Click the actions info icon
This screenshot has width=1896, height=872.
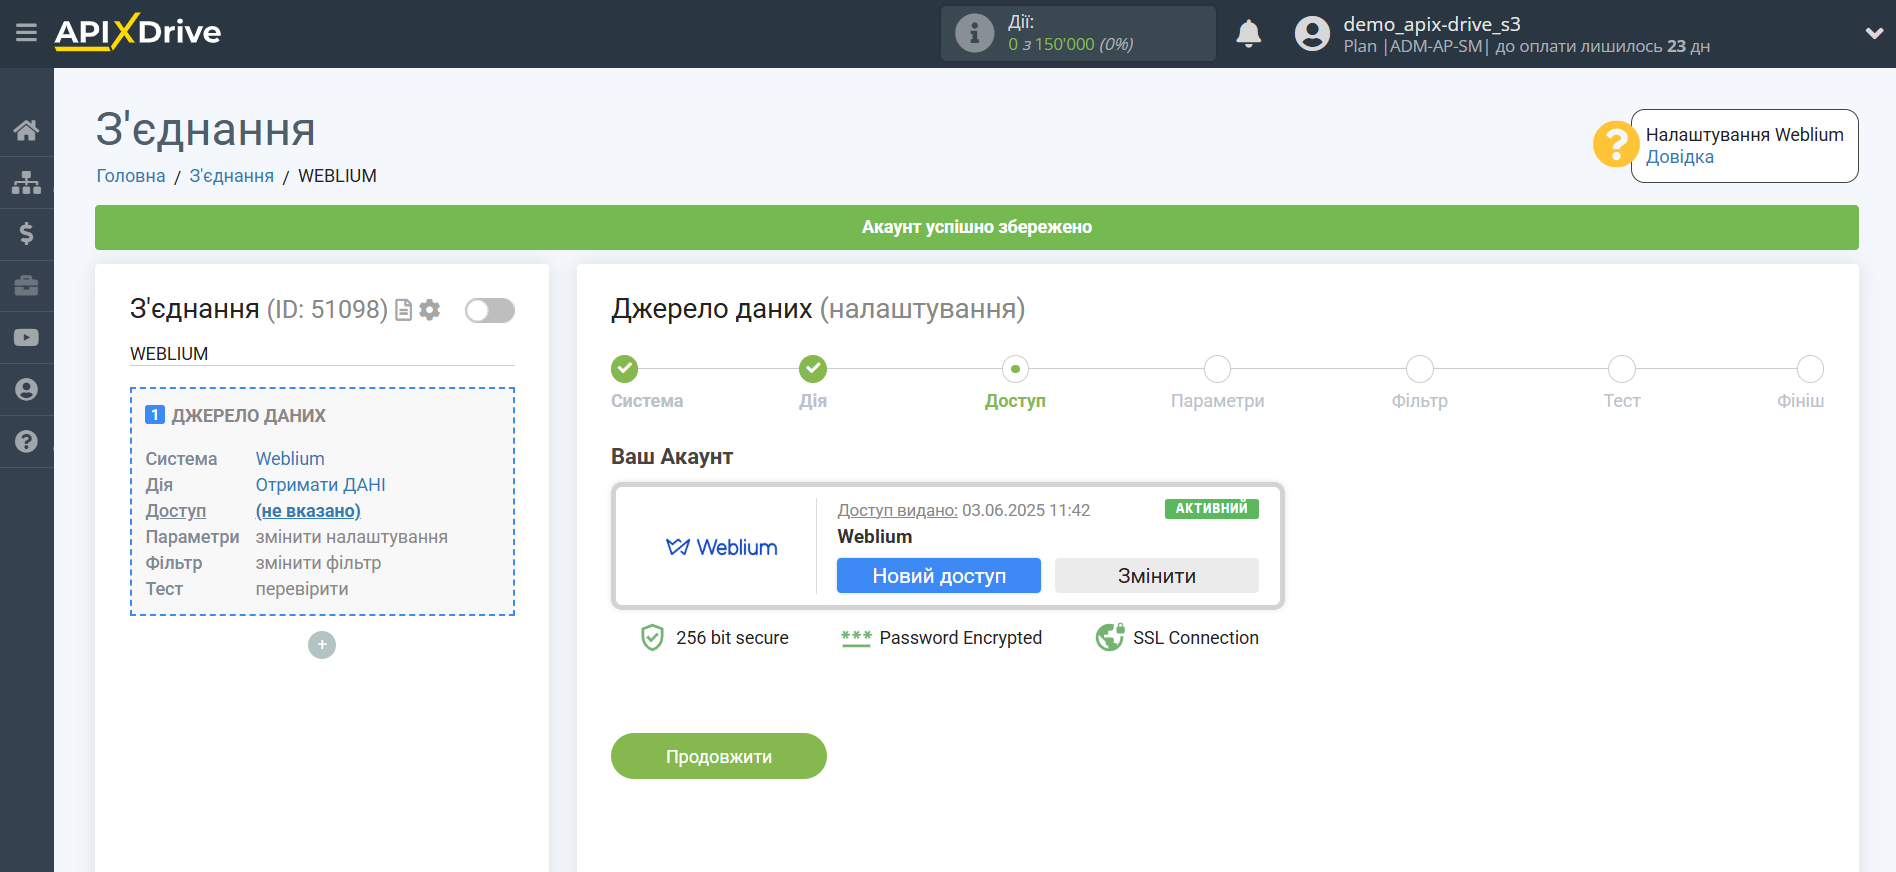tap(975, 33)
